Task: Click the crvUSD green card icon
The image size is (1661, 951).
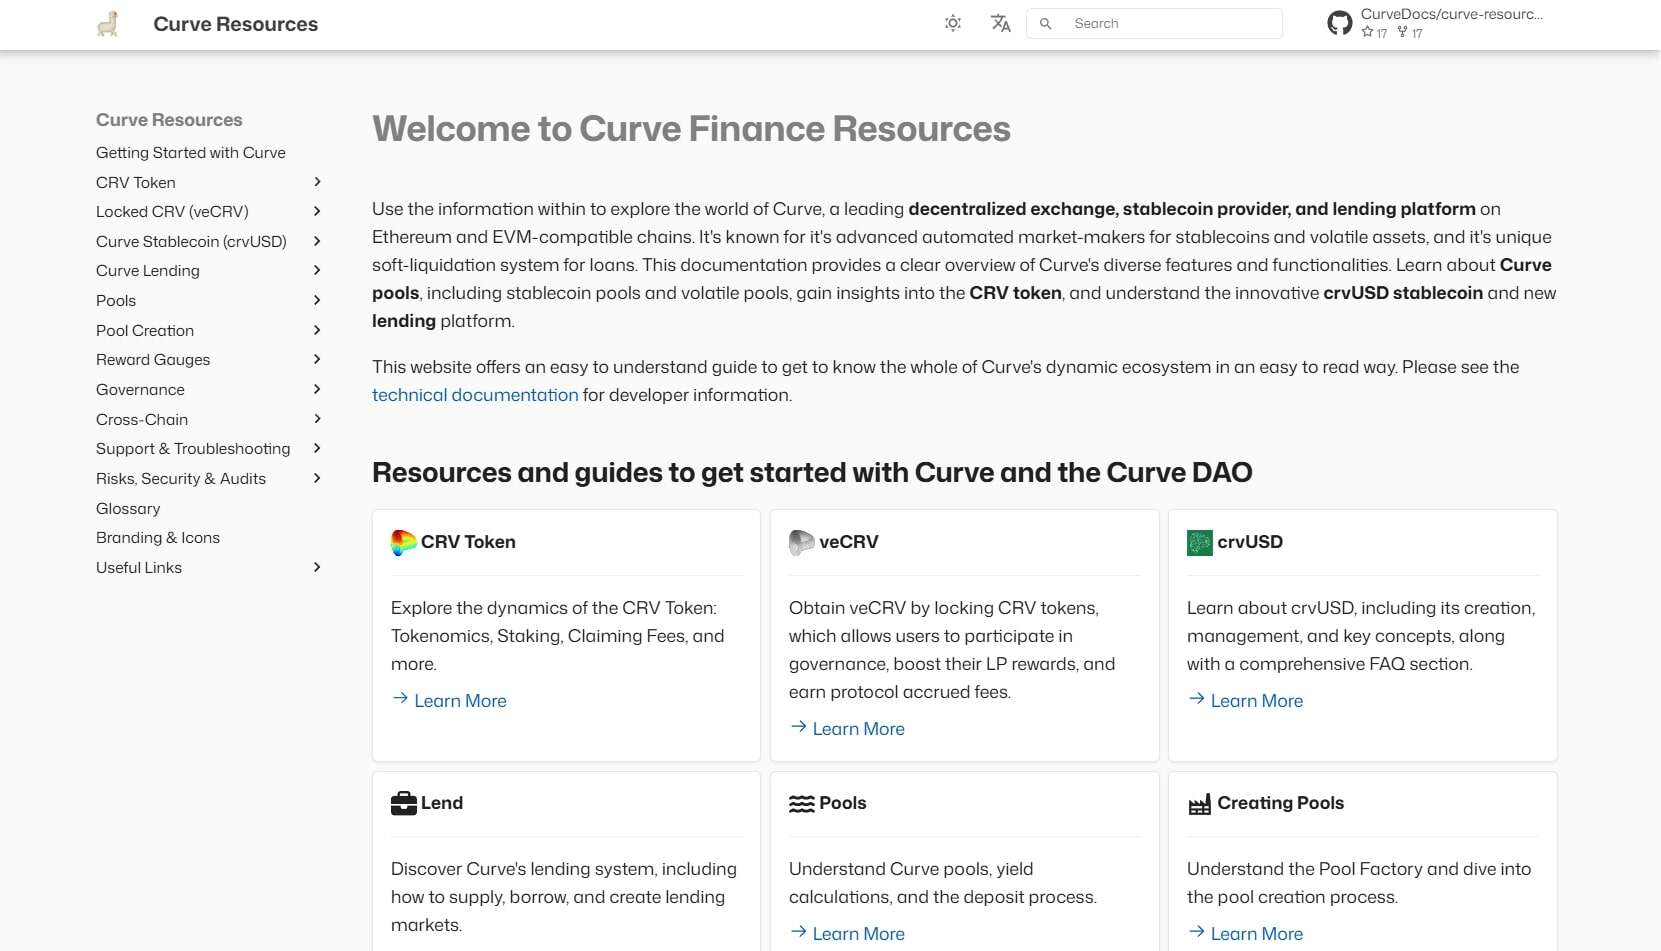Action: point(1200,542)
